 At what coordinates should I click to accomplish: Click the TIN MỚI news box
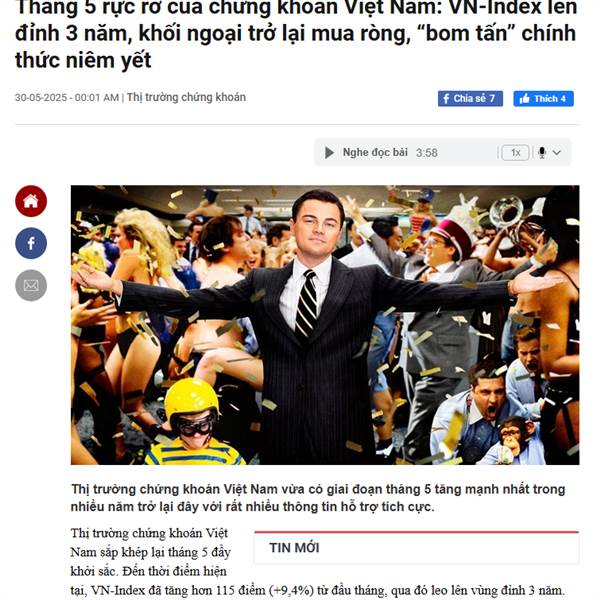click(416, 548)
